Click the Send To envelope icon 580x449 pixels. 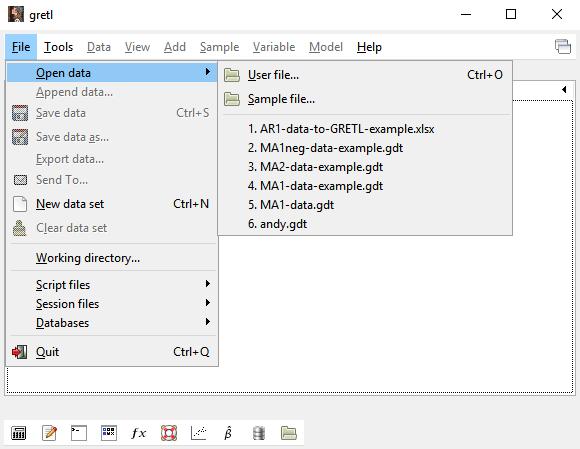tap(20, 180)
